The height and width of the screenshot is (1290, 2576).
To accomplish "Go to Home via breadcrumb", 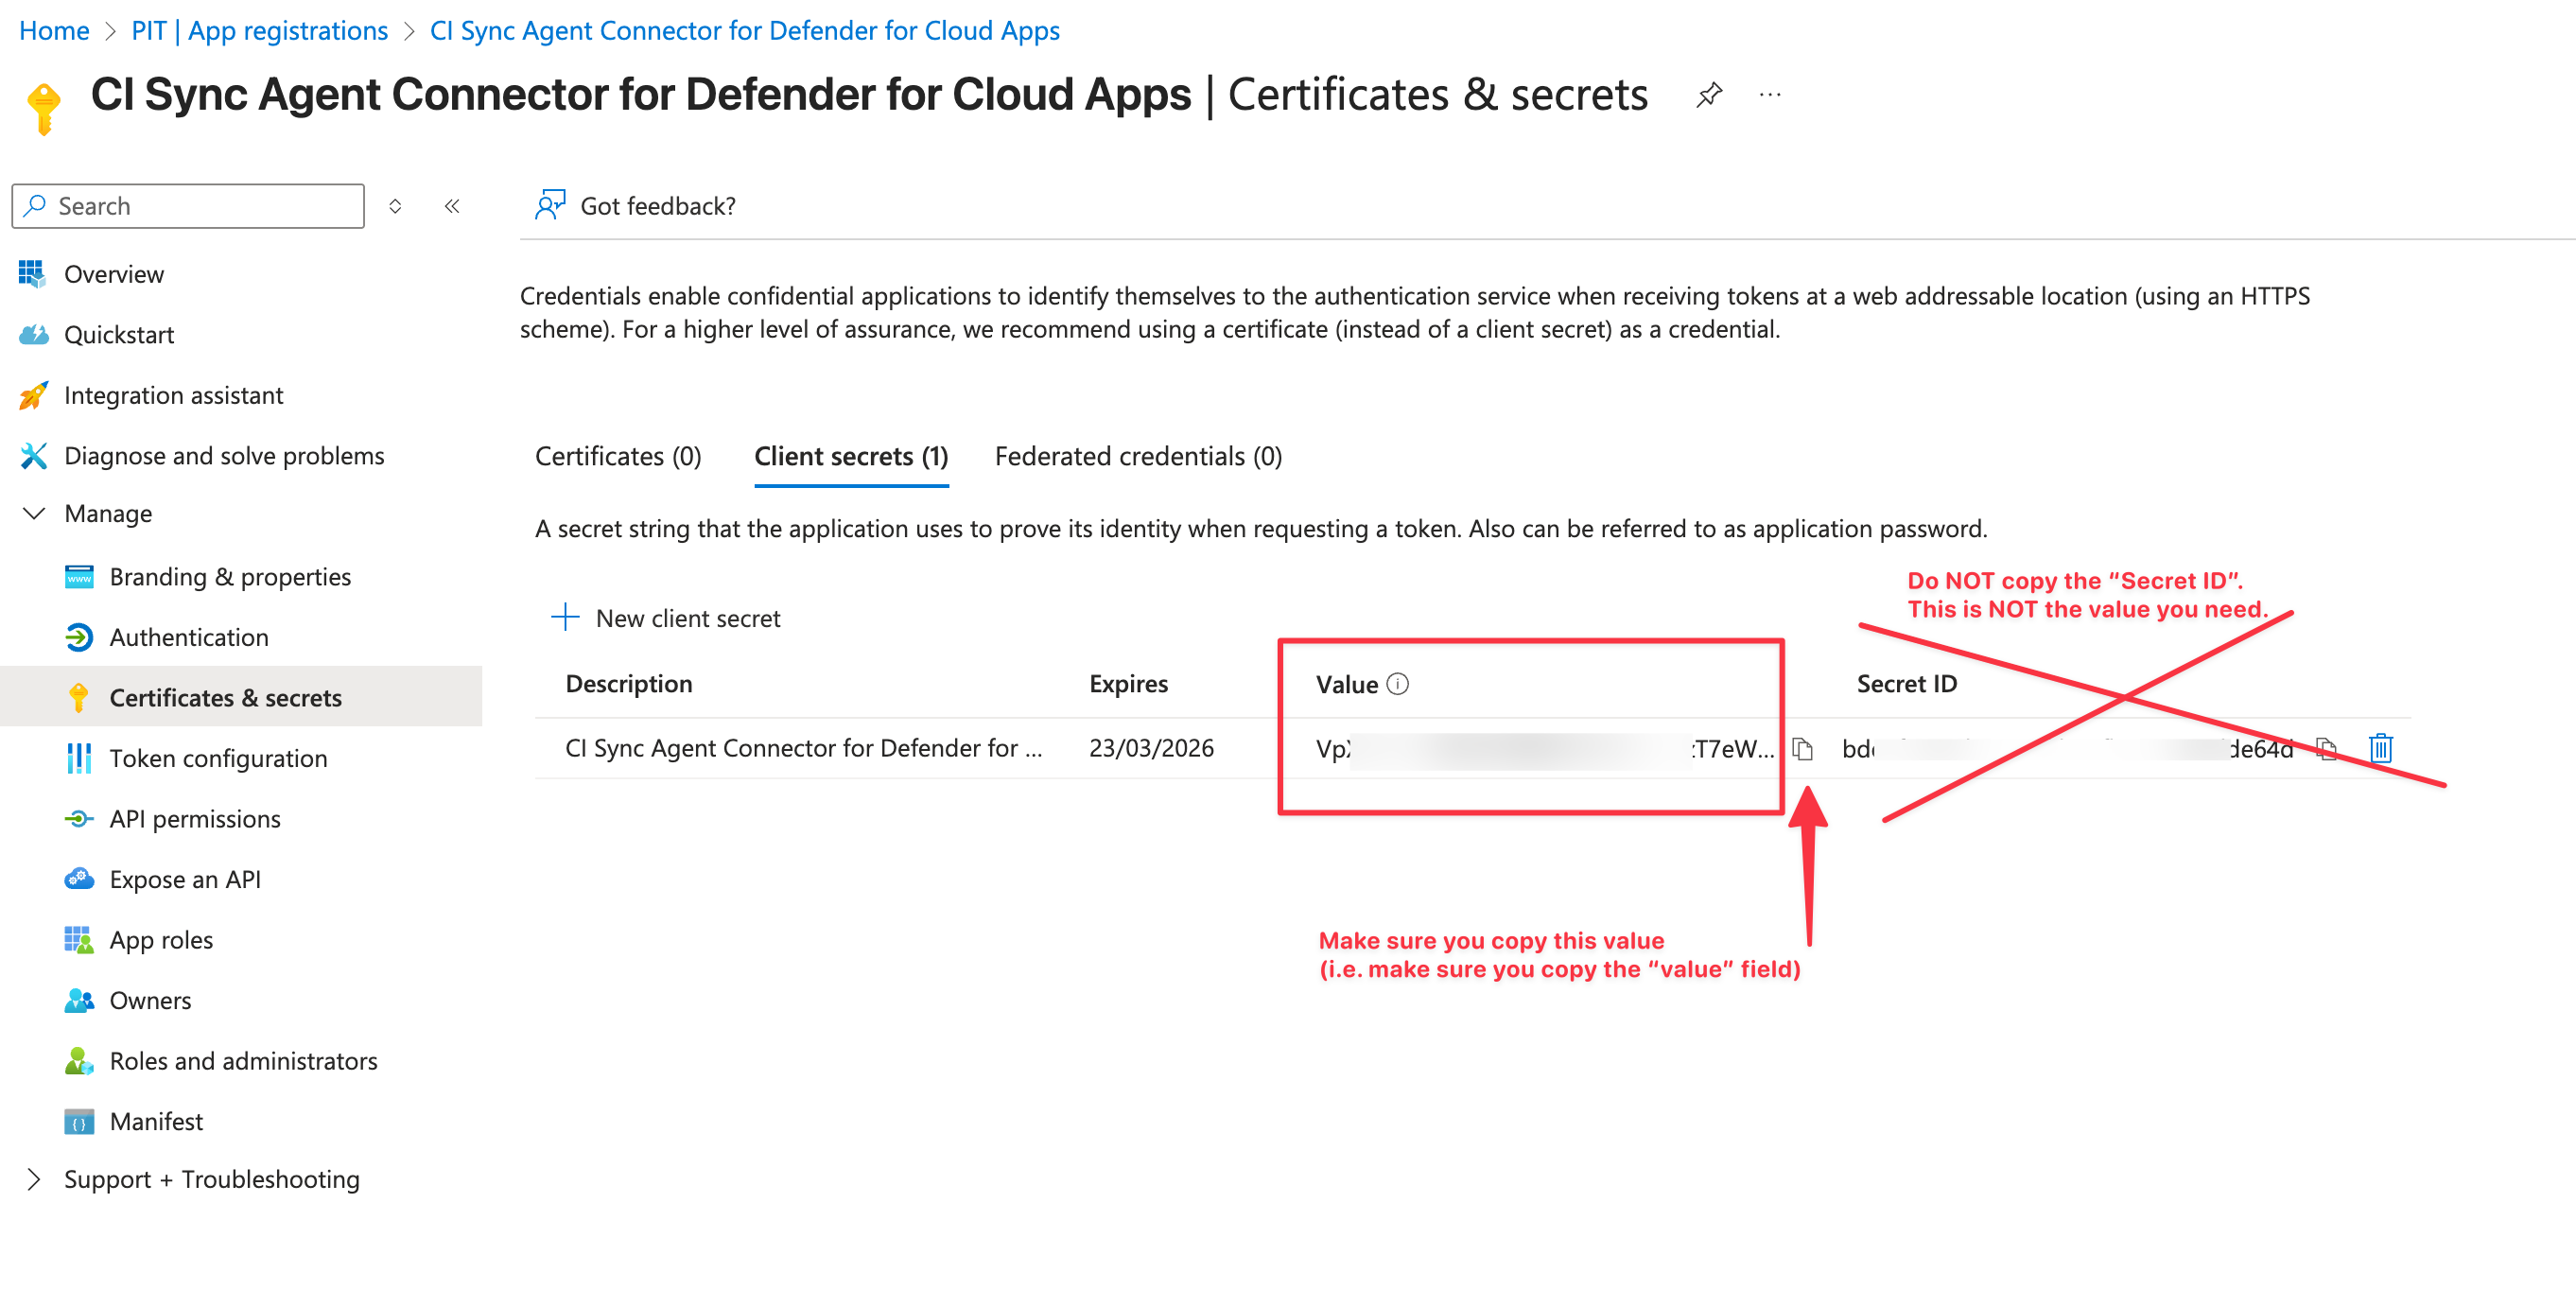I will point(54,30).
